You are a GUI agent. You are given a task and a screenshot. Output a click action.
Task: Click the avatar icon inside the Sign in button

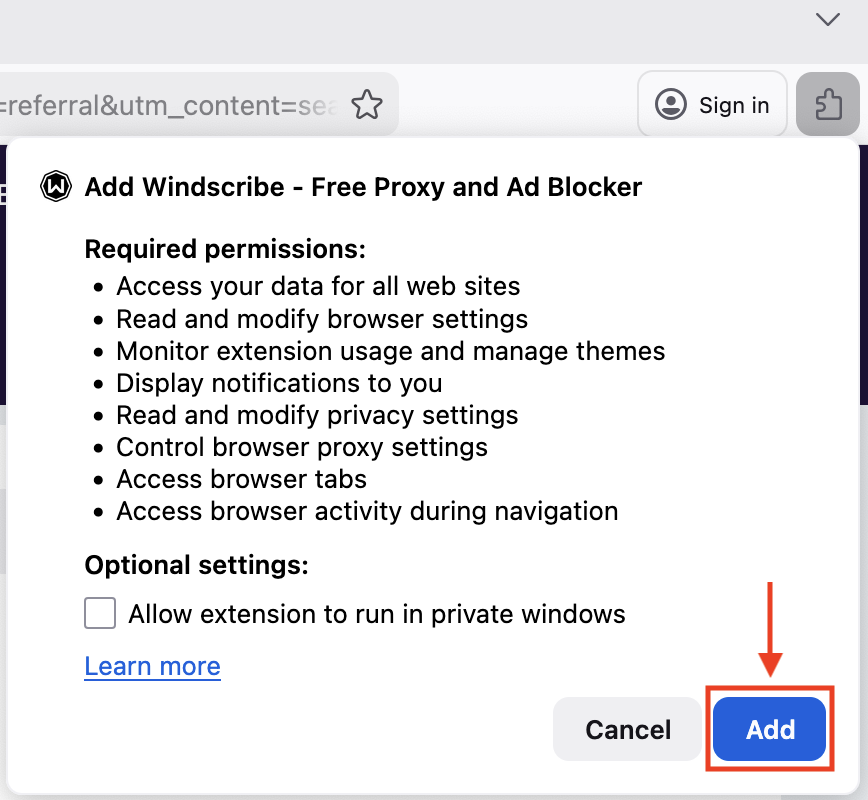click(x=671, y=104)
